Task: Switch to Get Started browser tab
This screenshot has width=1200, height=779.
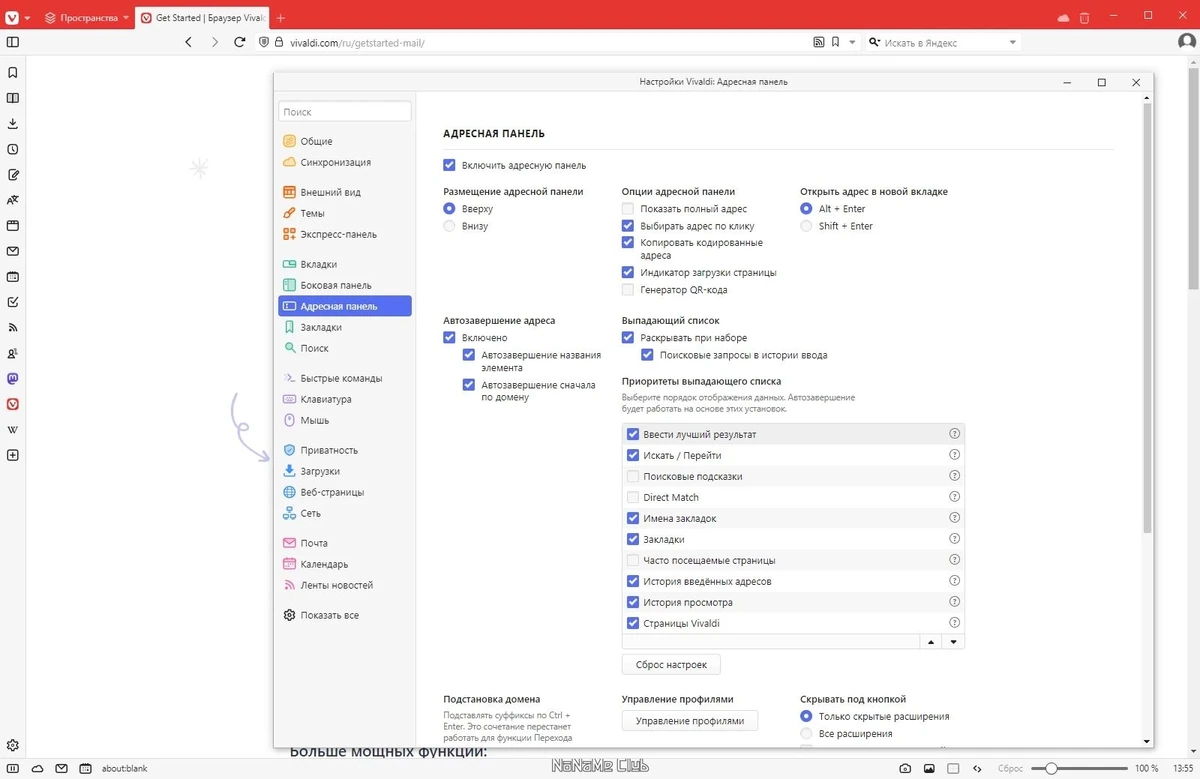Action: point(203,18)
